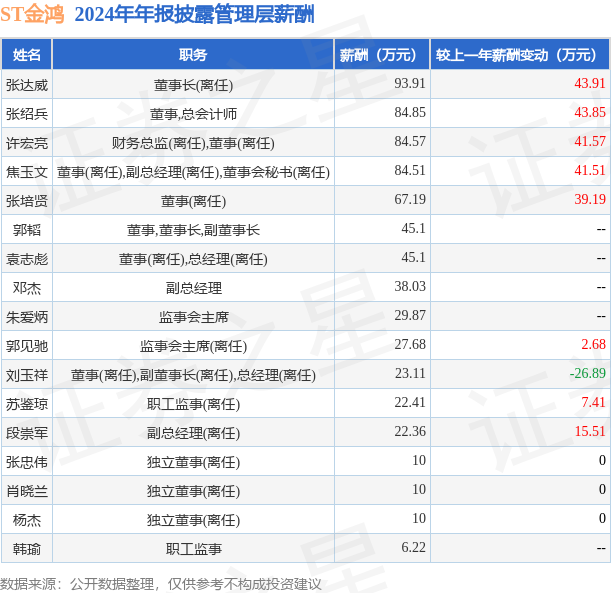The image size is (611, 593).
Task: Select change value '43.85'
Action: click(x=590, y=112)
